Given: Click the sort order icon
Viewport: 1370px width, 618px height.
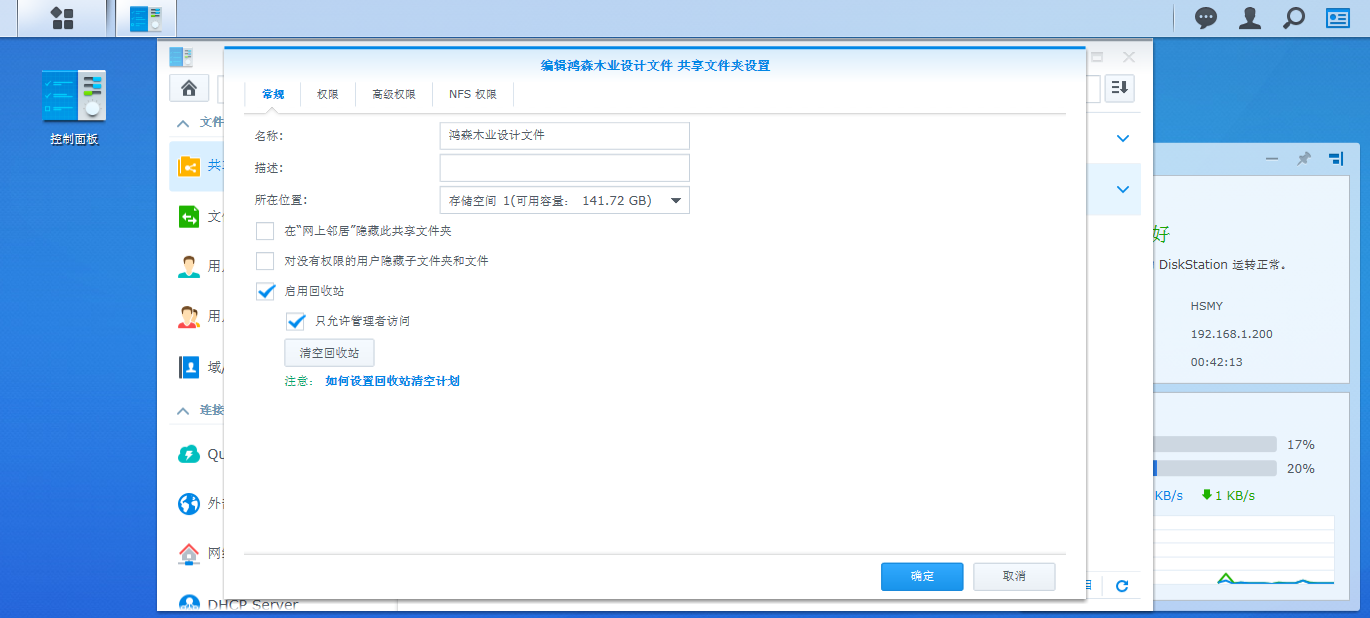Looking at the screenshot, I should point(1119,88).
